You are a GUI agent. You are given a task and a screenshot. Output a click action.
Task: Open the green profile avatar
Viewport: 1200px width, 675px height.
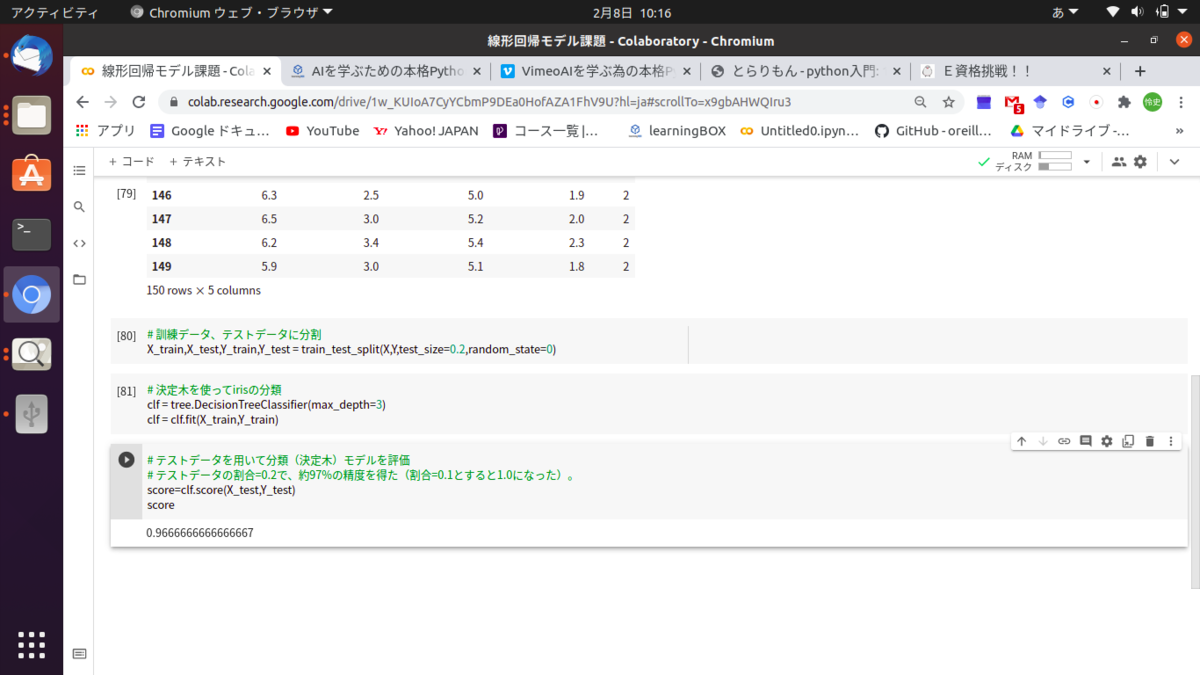click(x=1152, y=102)
